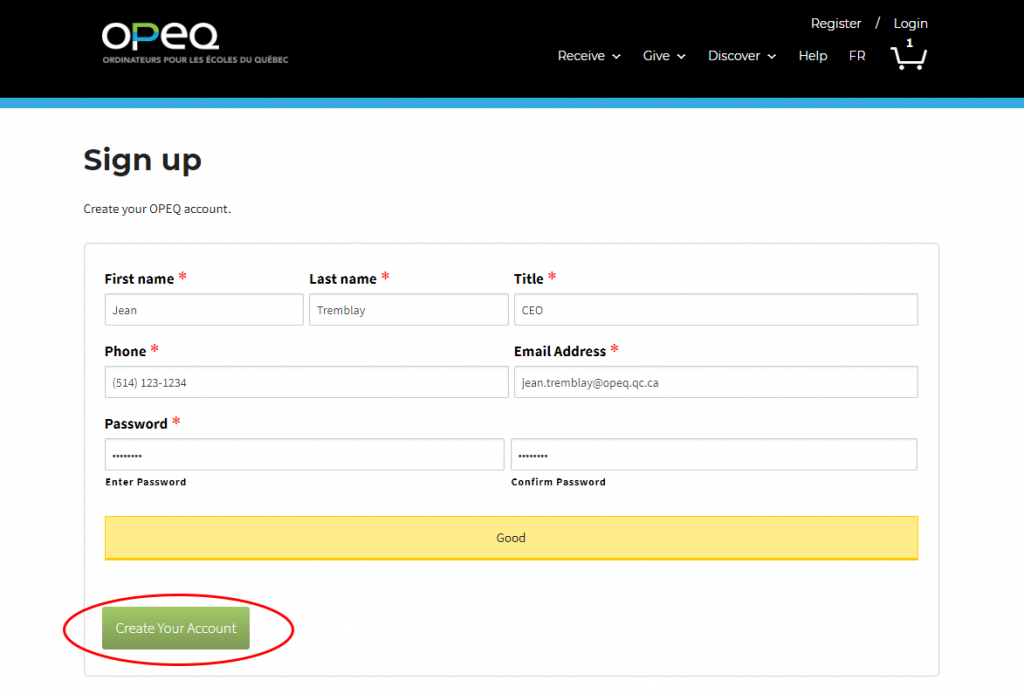Image resolution: width=1024 pixels, height=694 pixels.
Task: Click the Enter Password field
Action: tap(304, 454)
